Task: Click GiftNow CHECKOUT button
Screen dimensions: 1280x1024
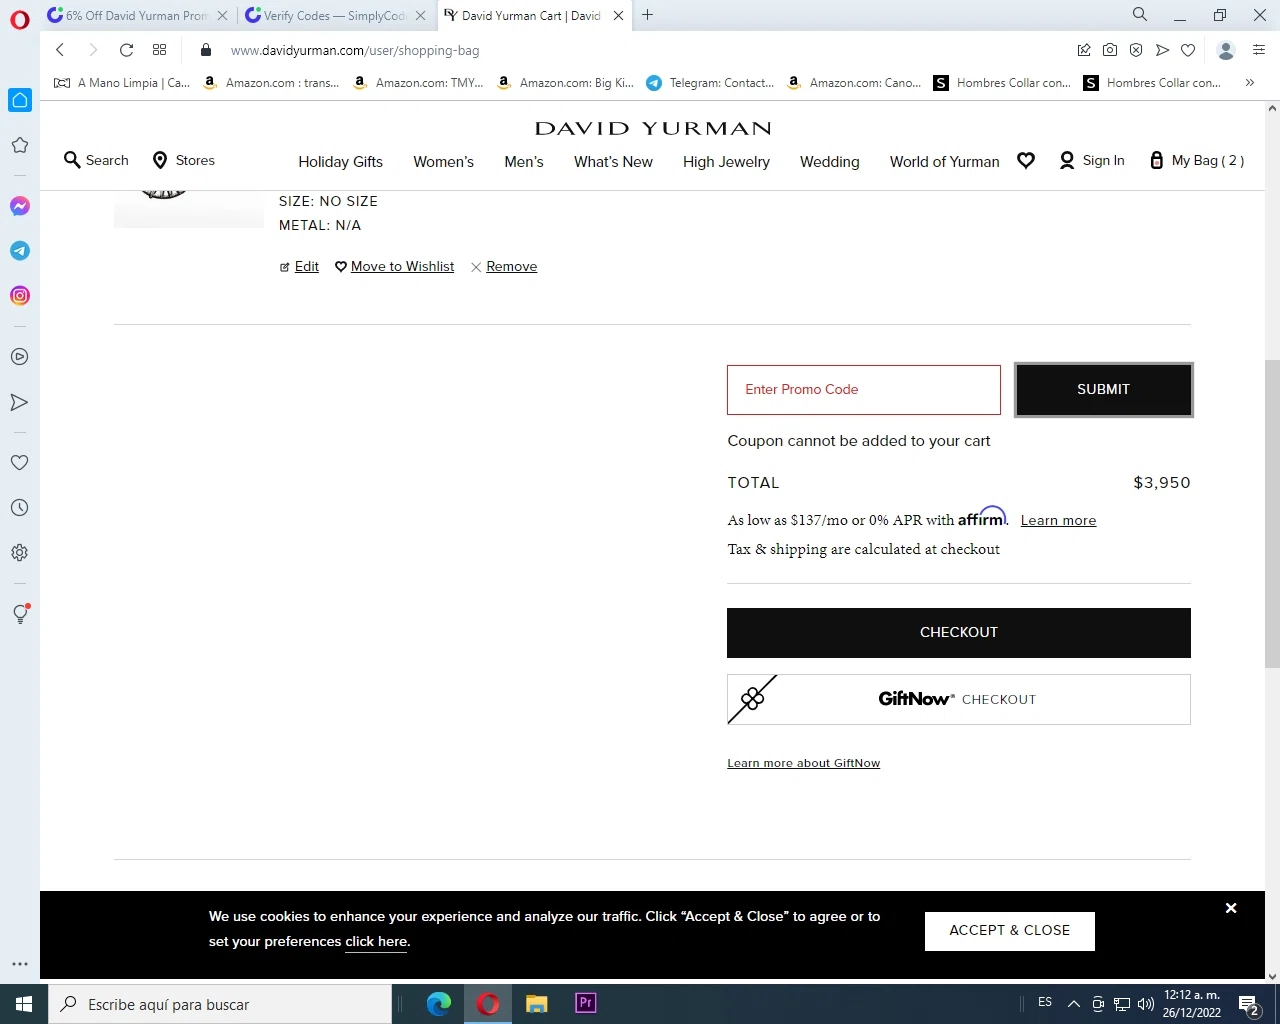Action: point(958,699)
